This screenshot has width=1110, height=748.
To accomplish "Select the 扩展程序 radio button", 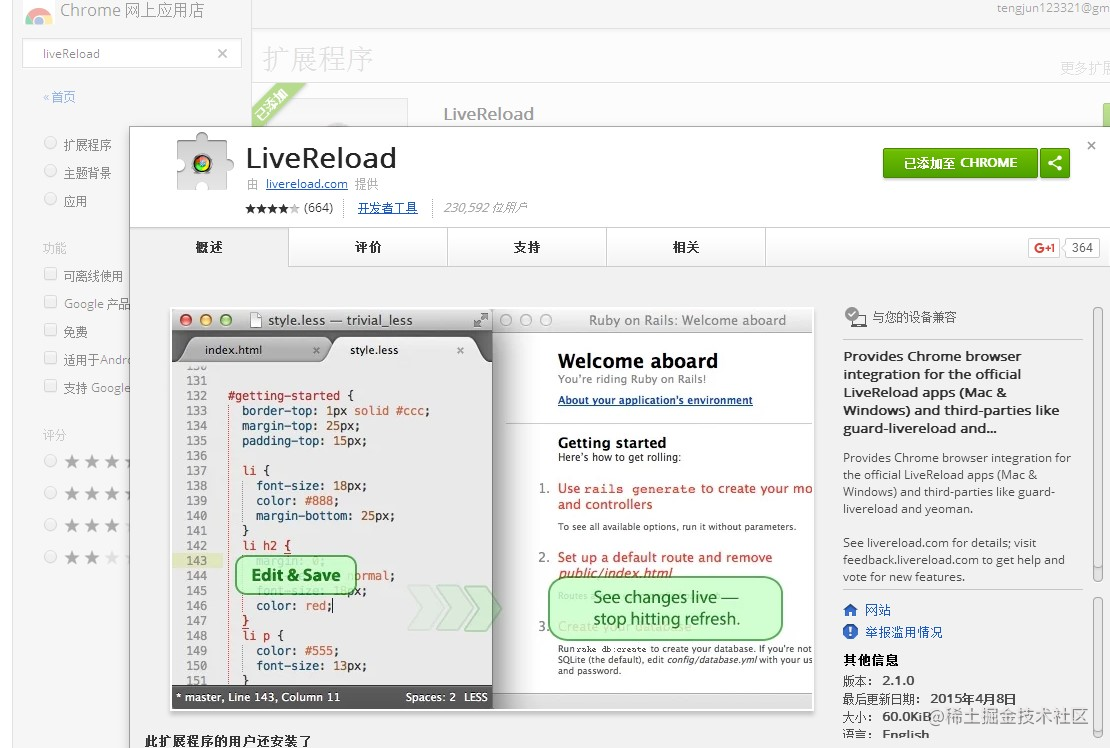I will click(50, 143).
